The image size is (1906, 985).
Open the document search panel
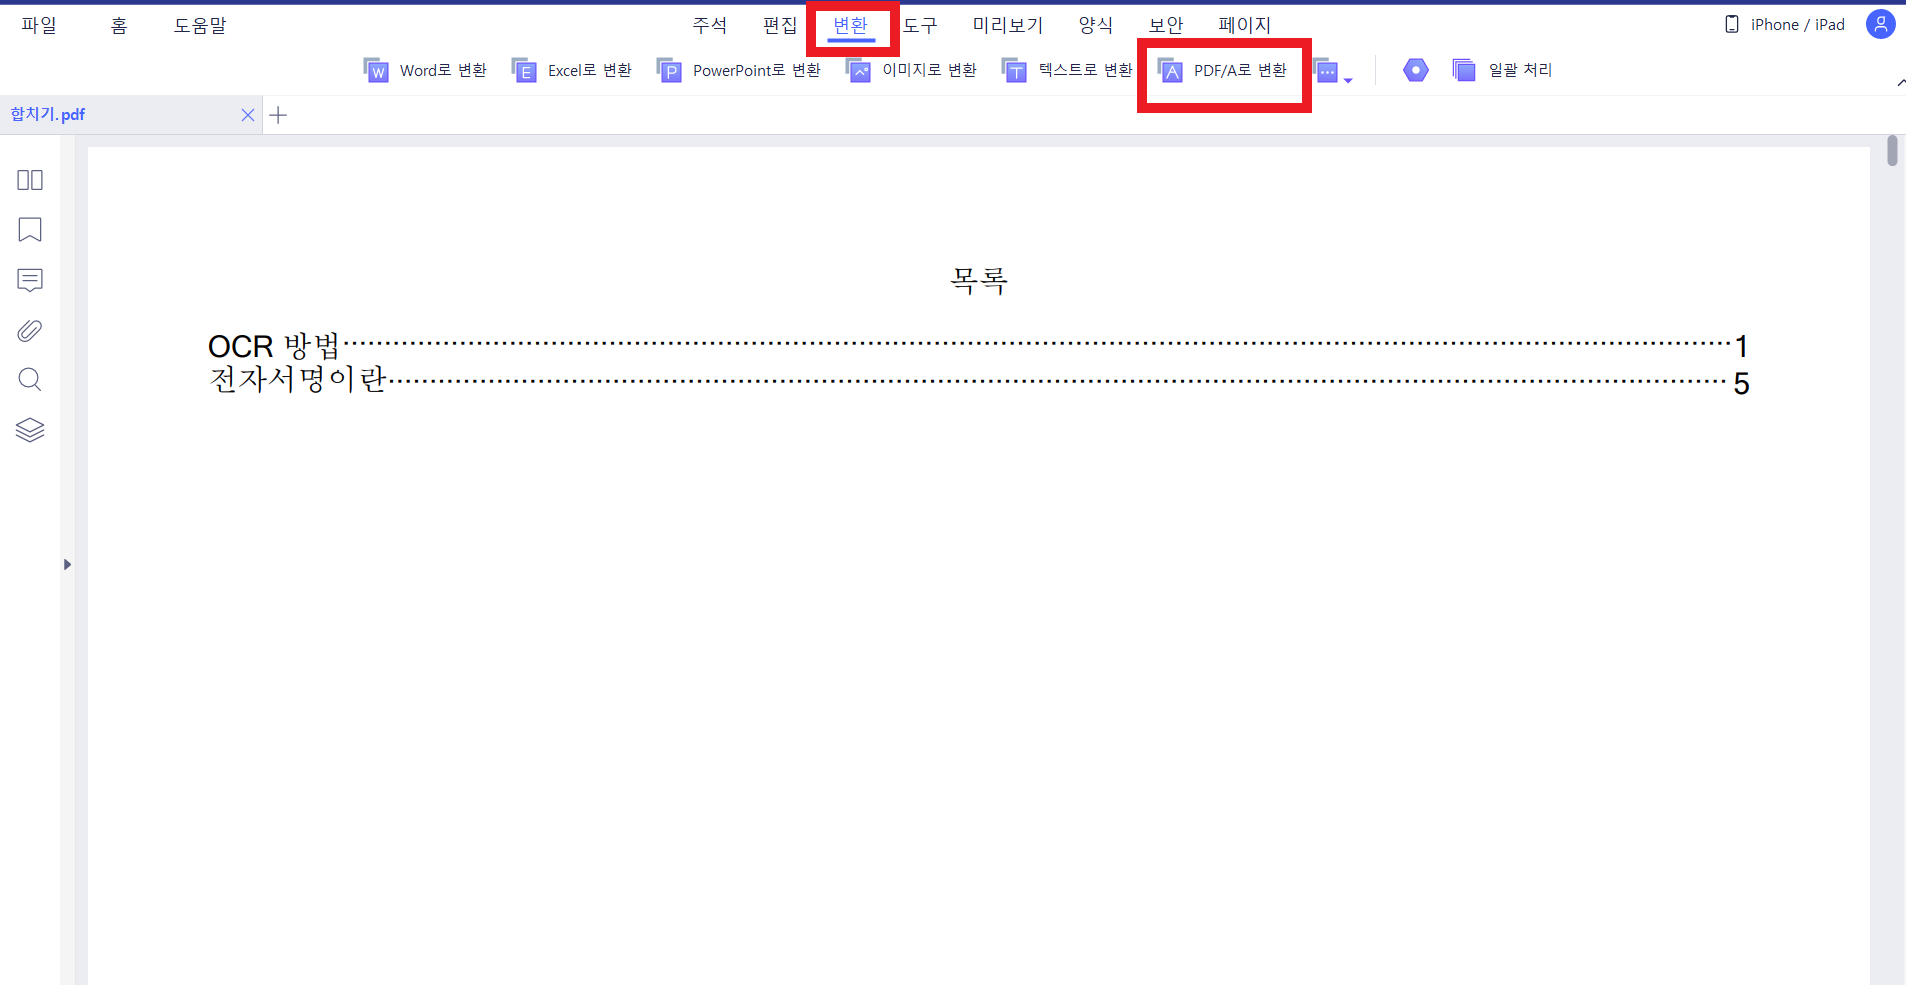30,380
